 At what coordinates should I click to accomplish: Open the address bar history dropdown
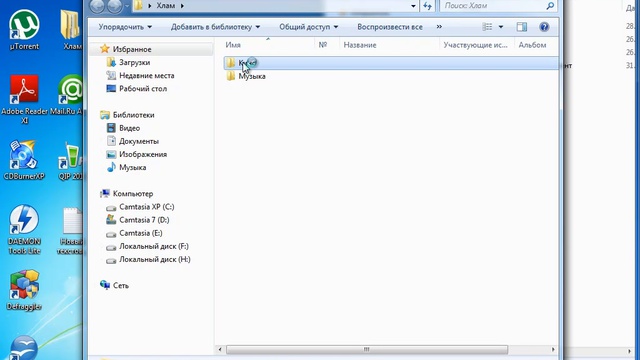click(x=413, y=6)
